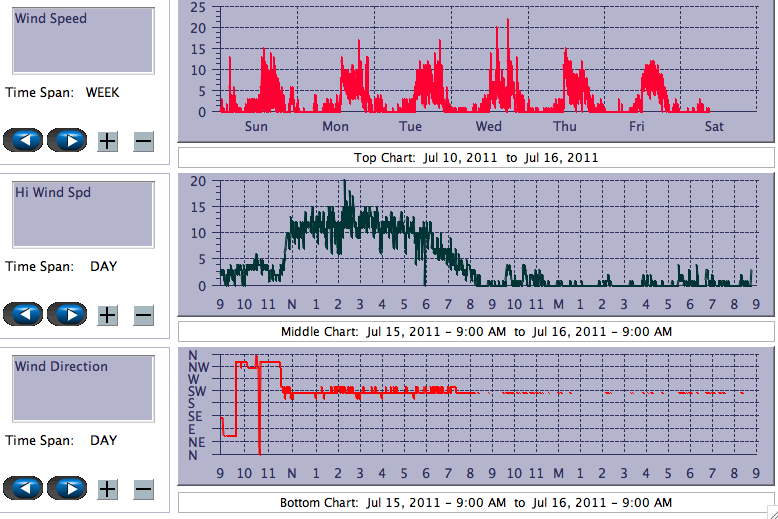This screenshot has width=778, height=519.
Task: Click minus button under Wind Direction panel
Action: pyautogui.click(x=143, y=489)
